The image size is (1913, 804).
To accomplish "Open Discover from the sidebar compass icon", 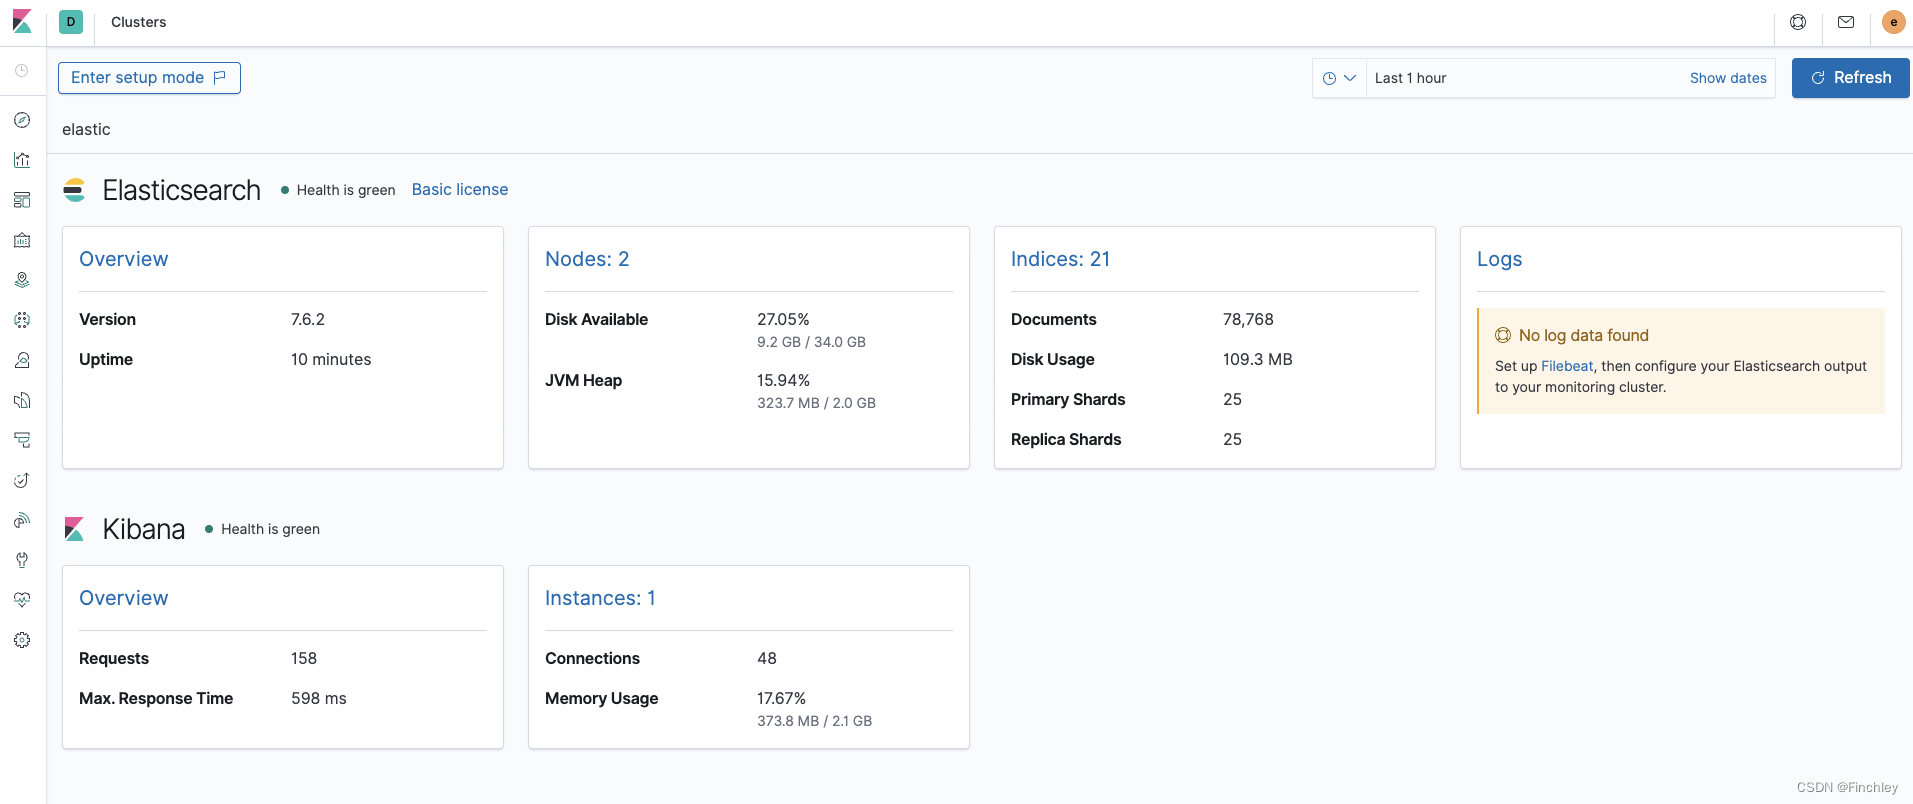I will (x=22, y=120).
